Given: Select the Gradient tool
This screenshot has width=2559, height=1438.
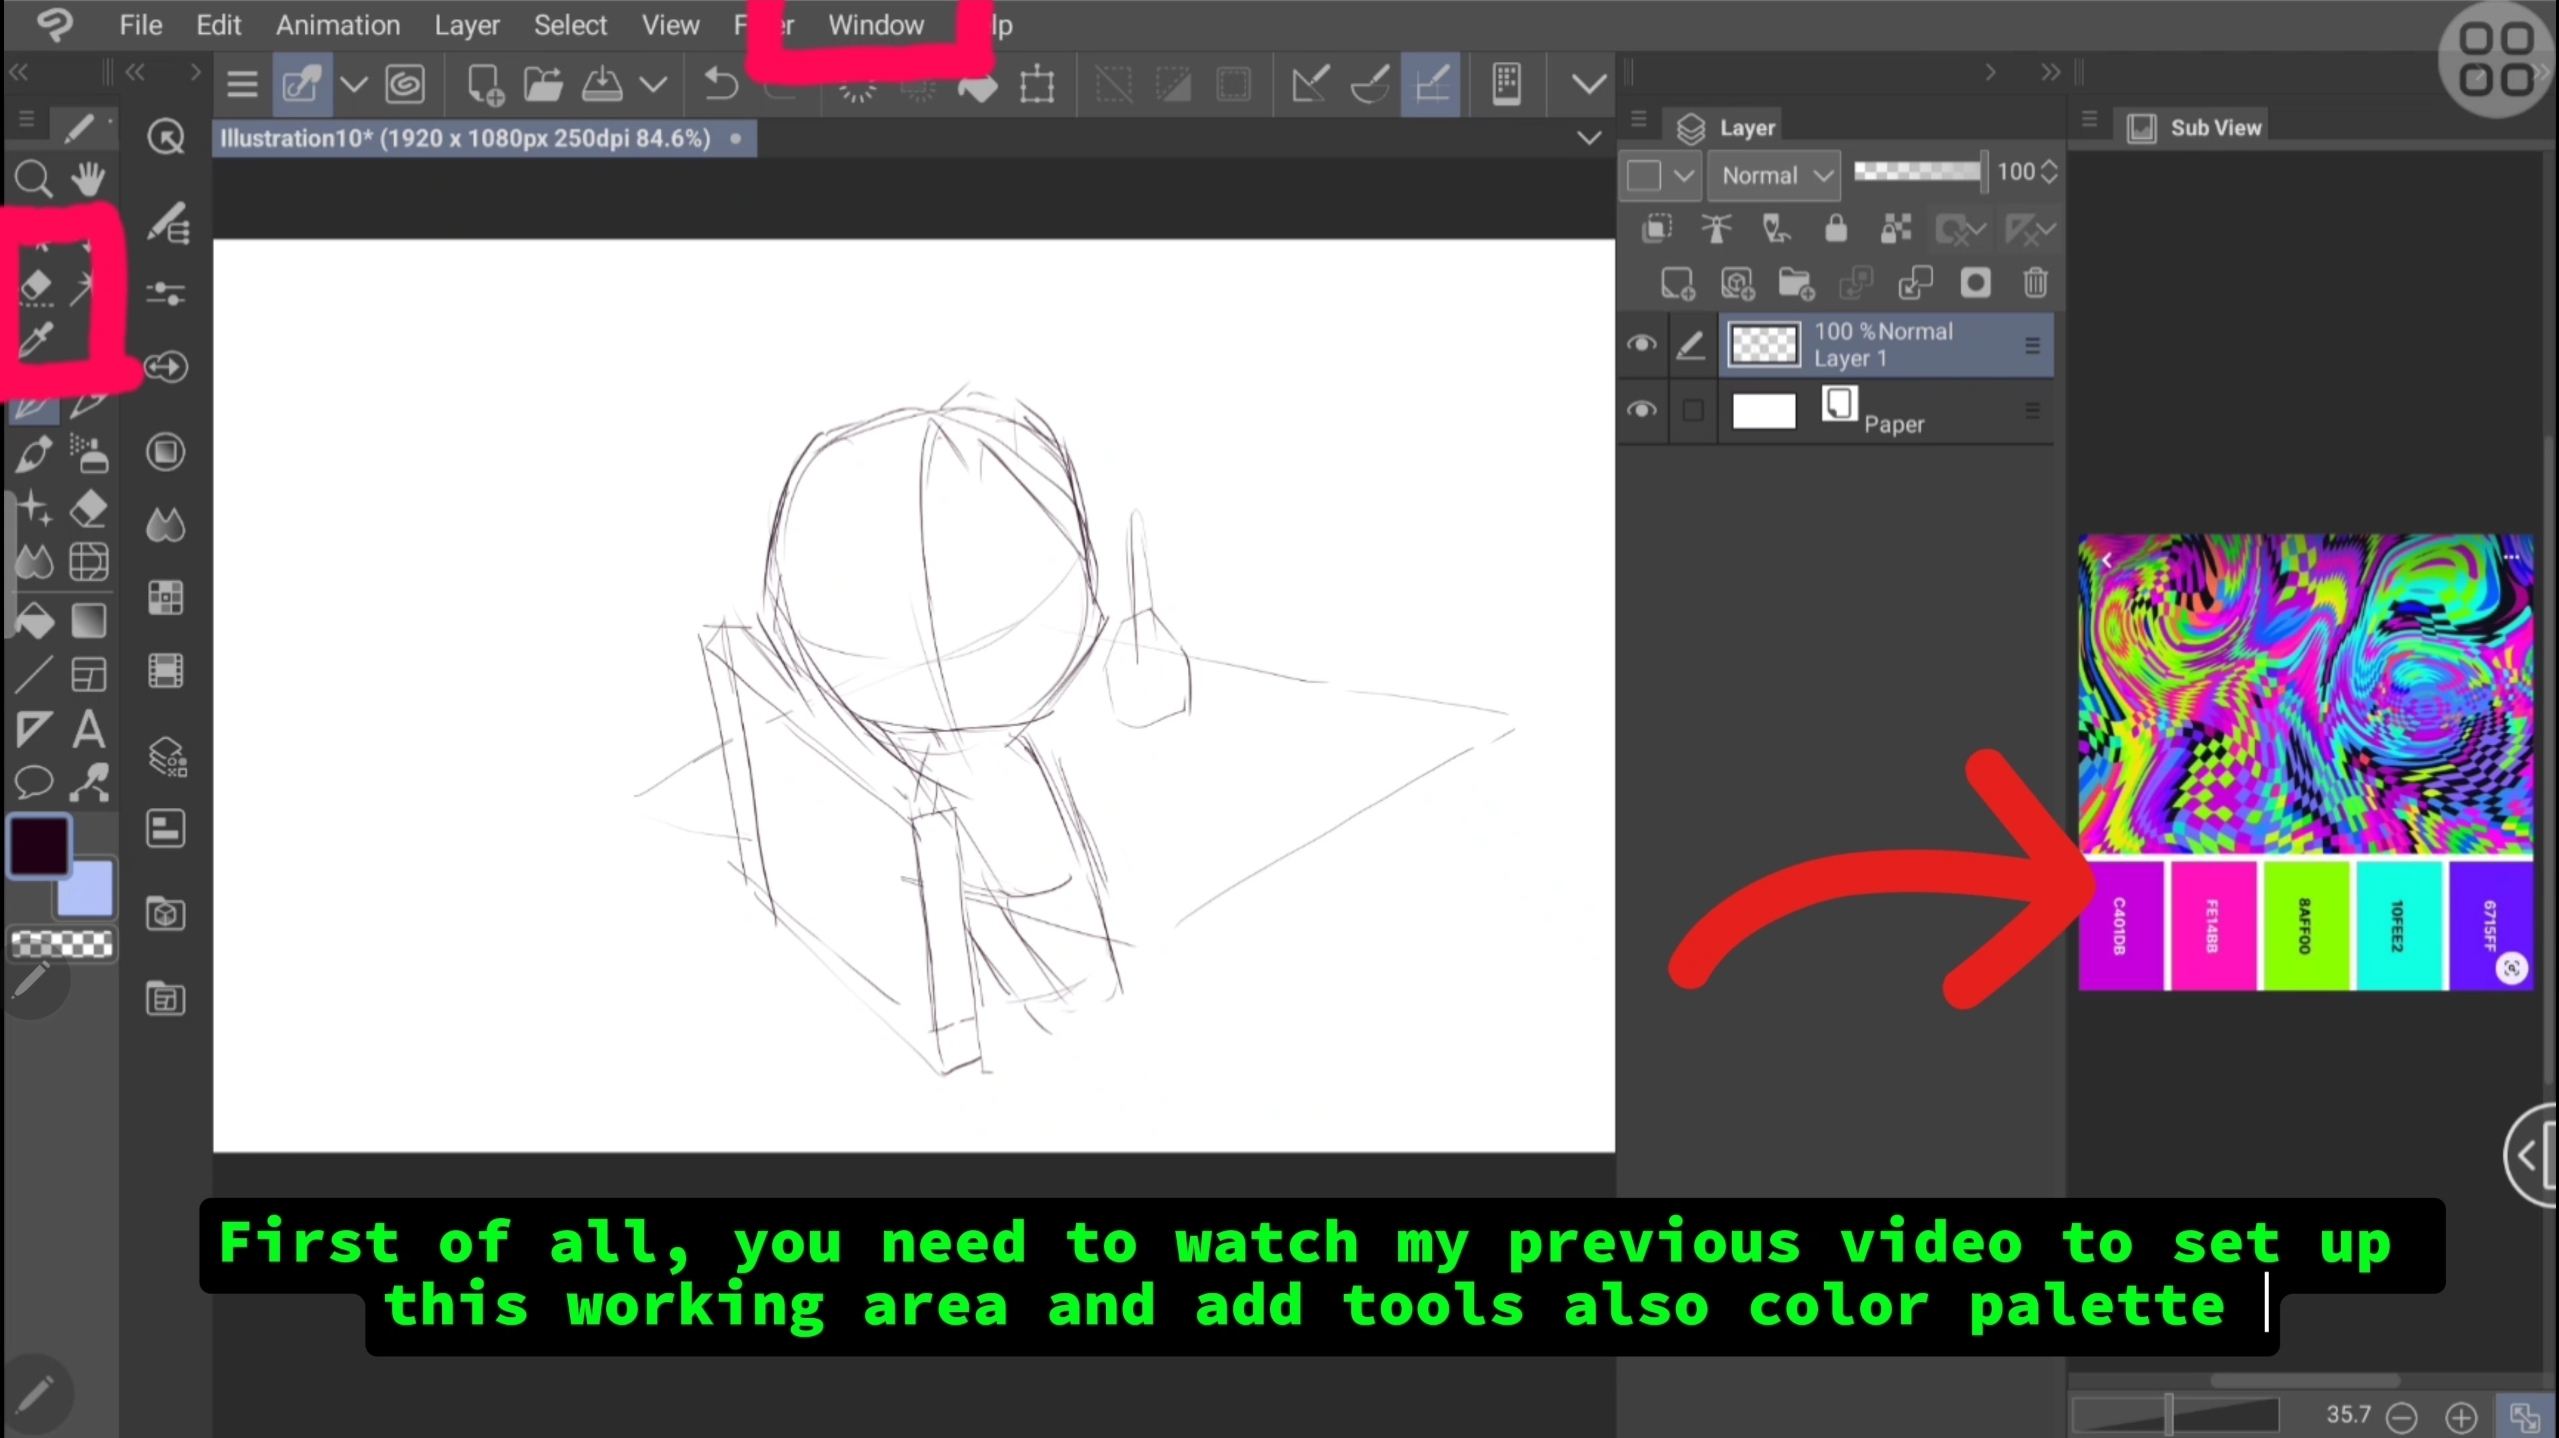Looking at the screenshot, I should click(x=89, y=621).
